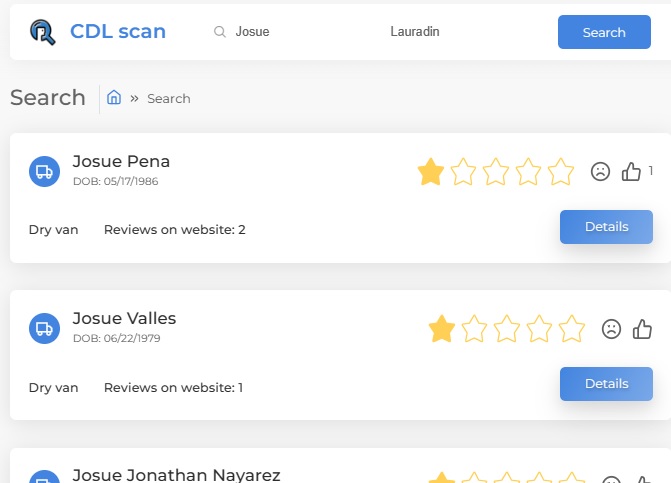The height and width of the screenshot is (483, 671).
Task: Click the blue Search button
Action: (604, 32)
